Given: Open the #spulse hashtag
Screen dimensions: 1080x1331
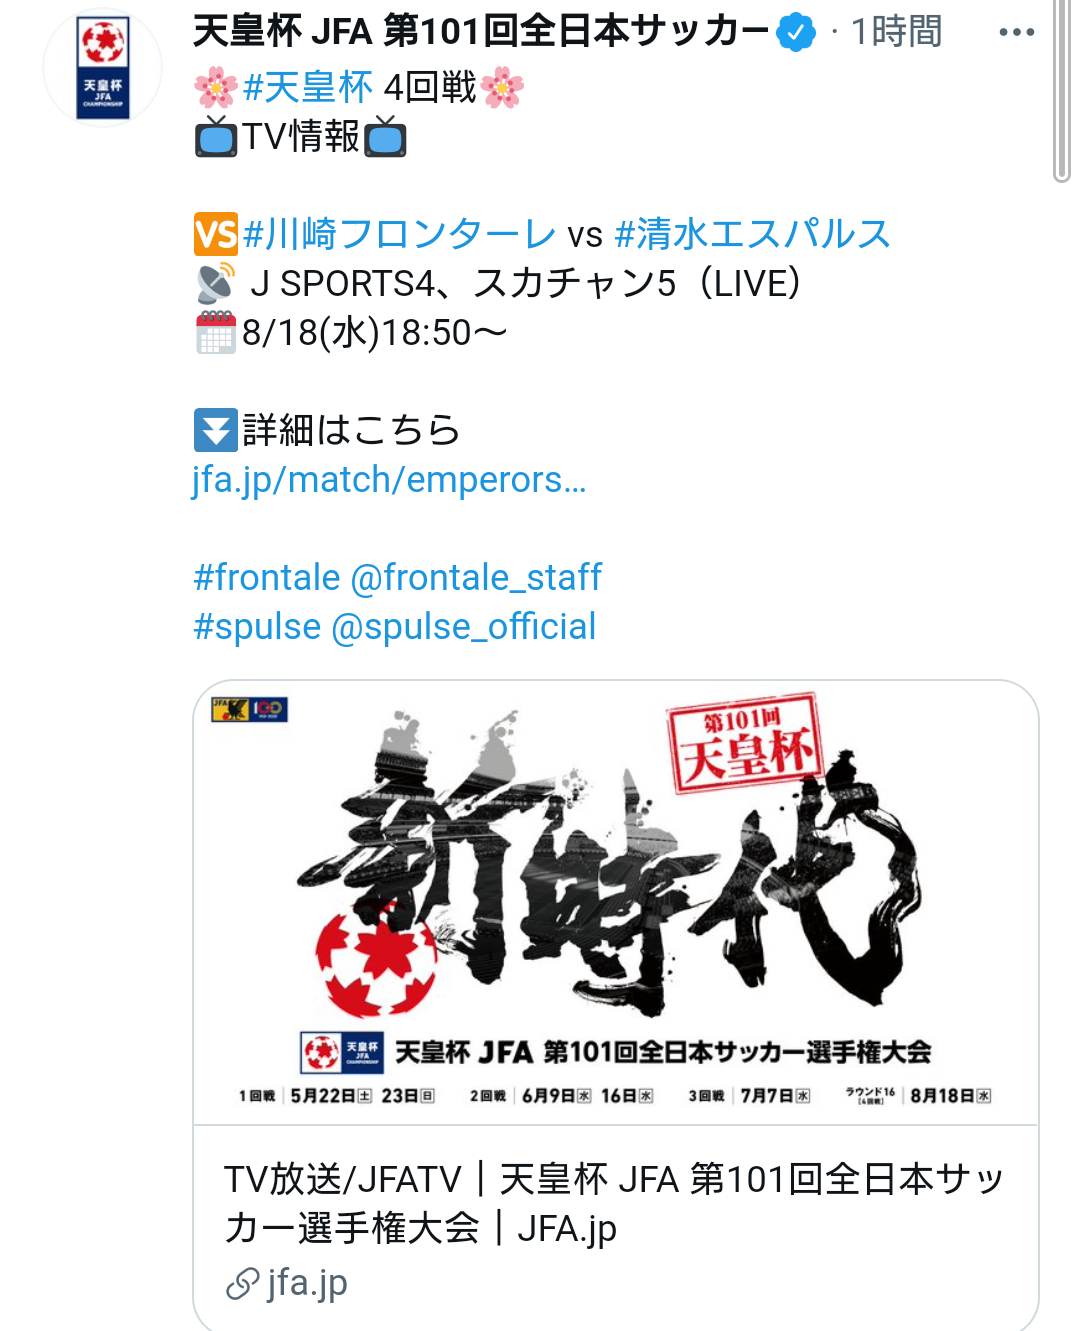Looking at the screenshot, I should coord(257,627).
